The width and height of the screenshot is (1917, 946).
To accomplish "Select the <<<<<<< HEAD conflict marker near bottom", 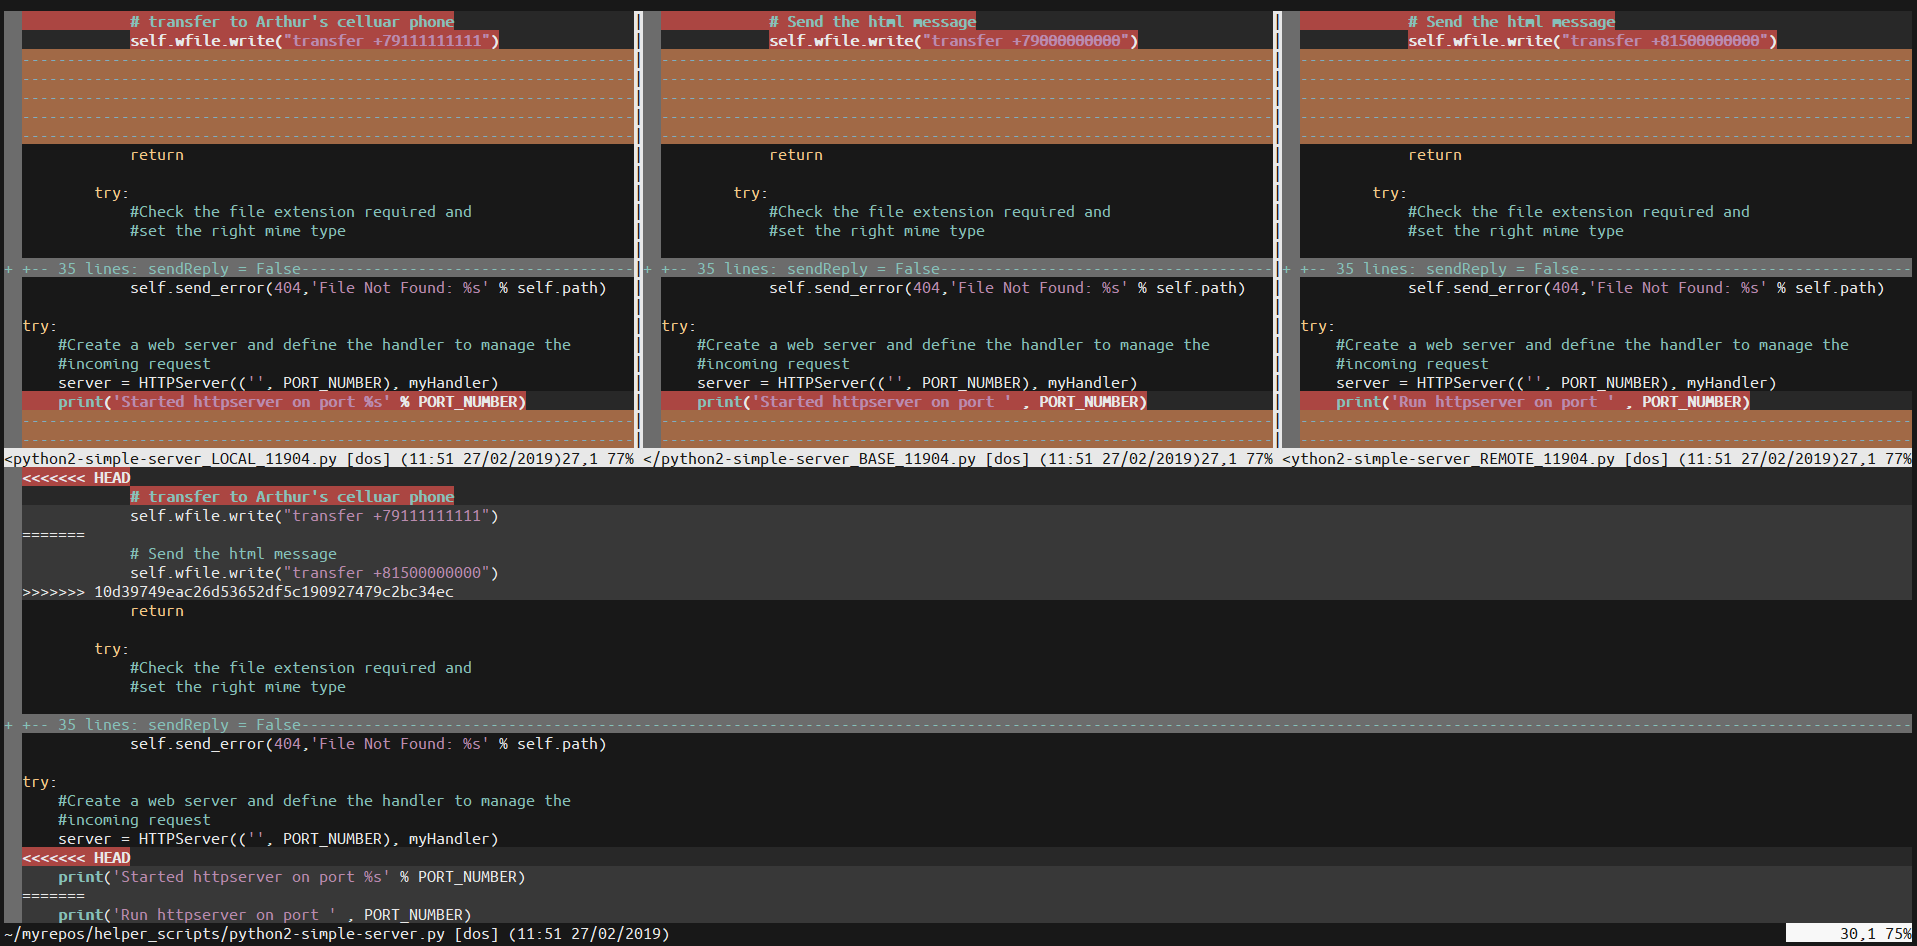I will 76,857.
